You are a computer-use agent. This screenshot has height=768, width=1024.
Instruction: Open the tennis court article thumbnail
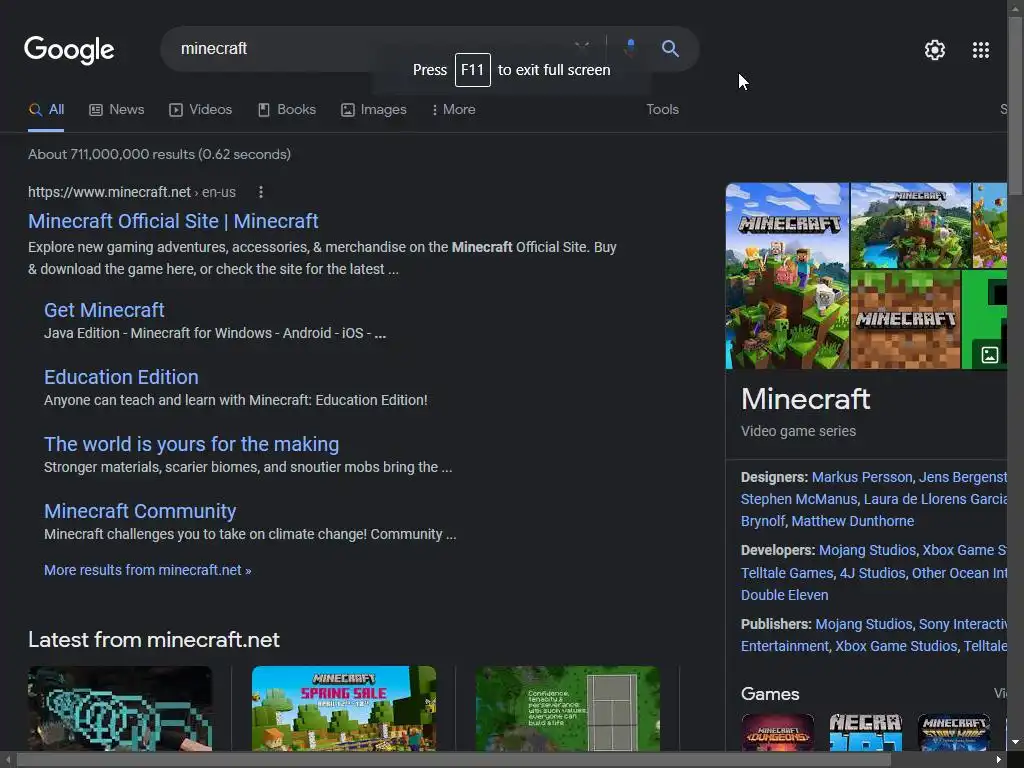568,709
